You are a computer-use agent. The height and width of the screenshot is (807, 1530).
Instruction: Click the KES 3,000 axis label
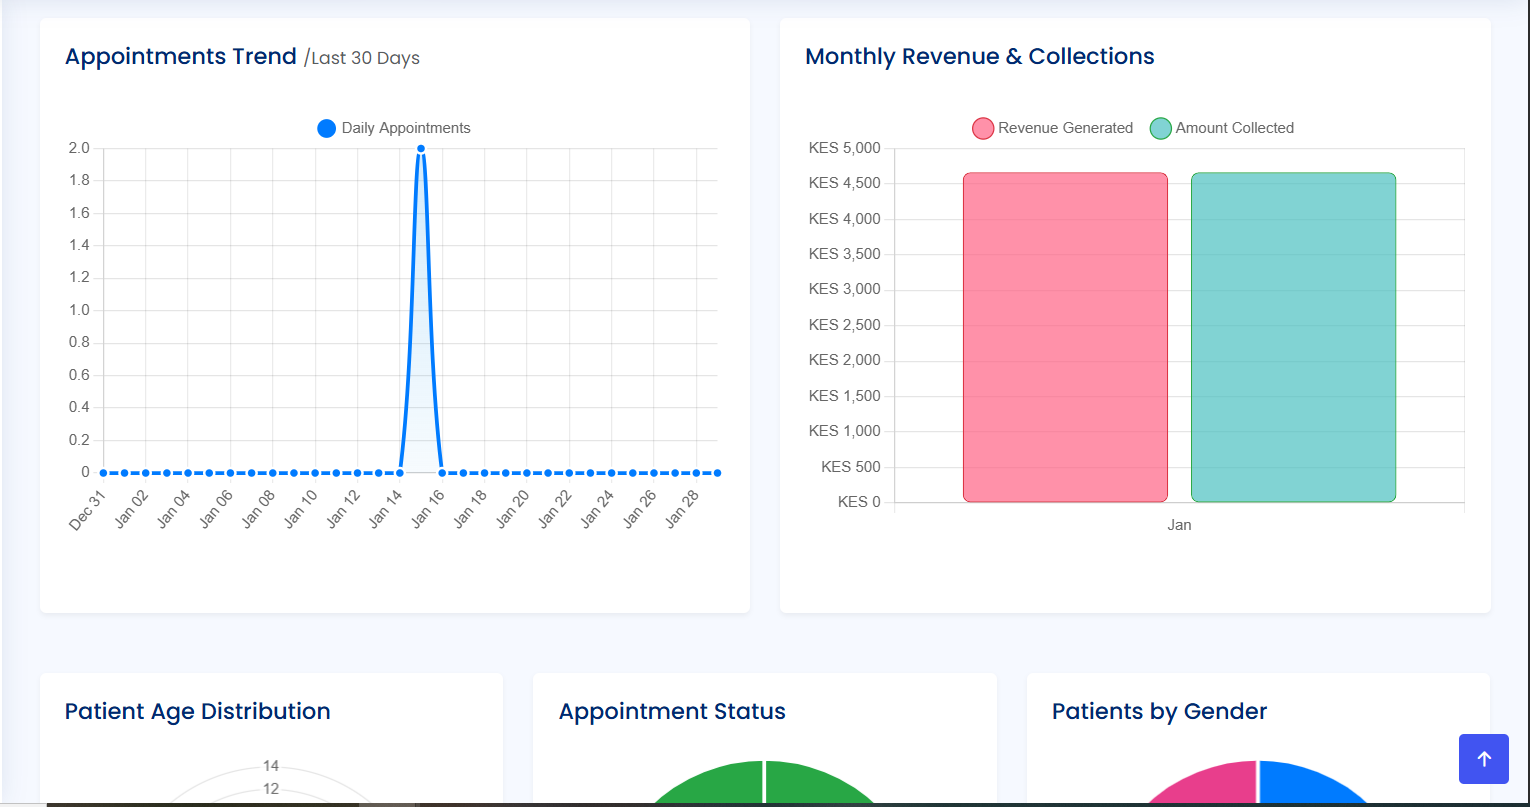(845, 289)
